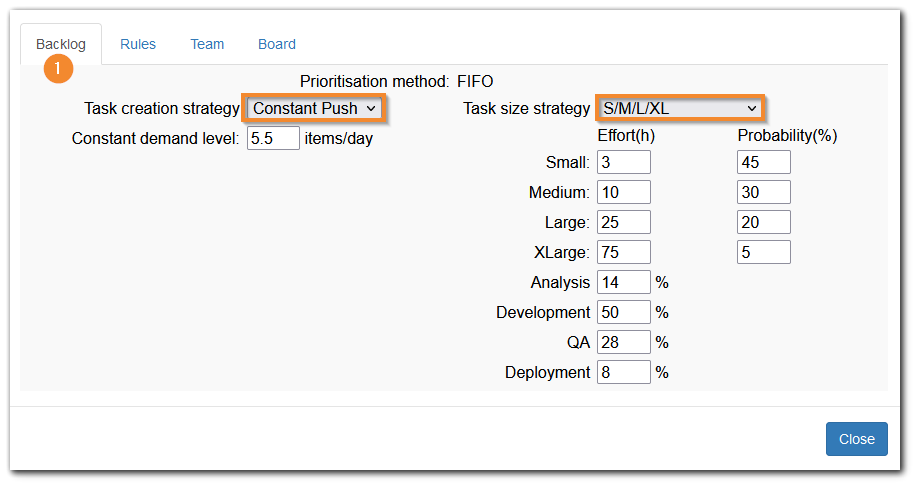The height and width of the screenshot is (488, 918).
Task: Focus the XLarge probability percent field
Action: tap(764, 252)
